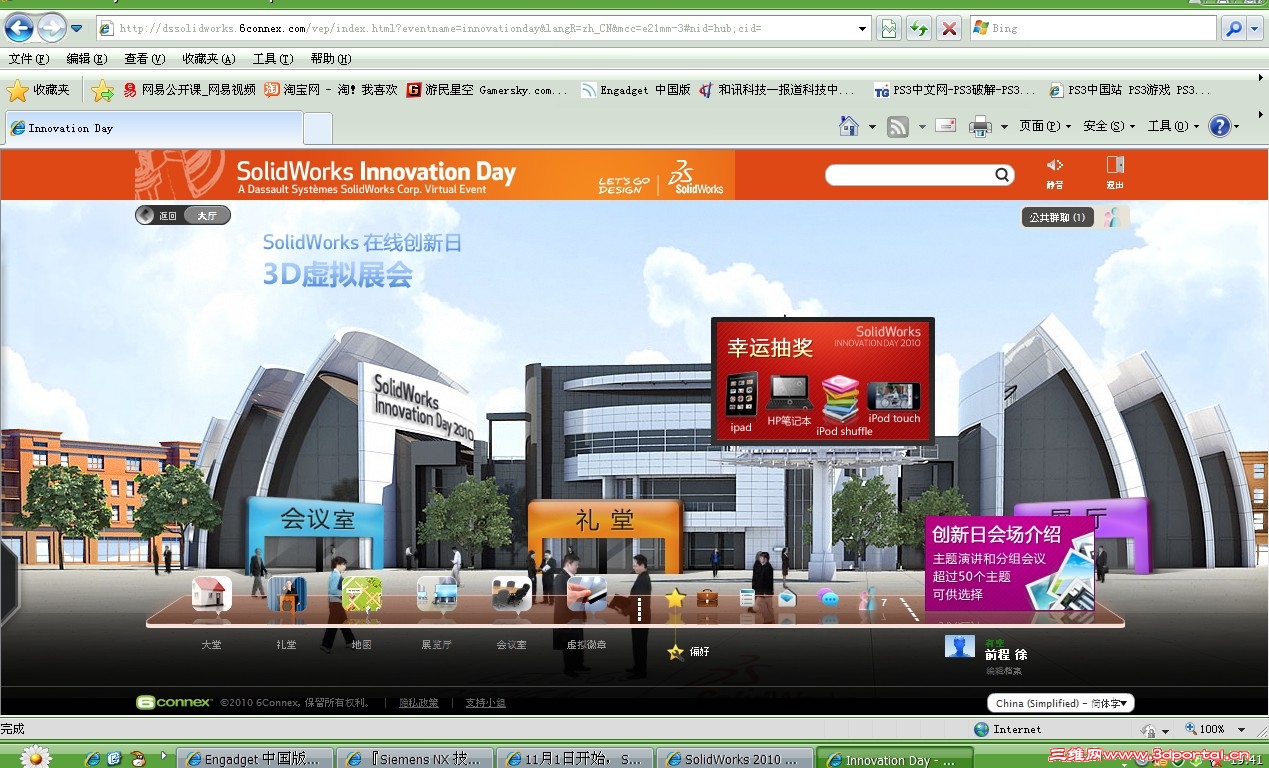Open the chat bubbles icon in dock
The image size is (1269, 768).
tap(828, 598)
